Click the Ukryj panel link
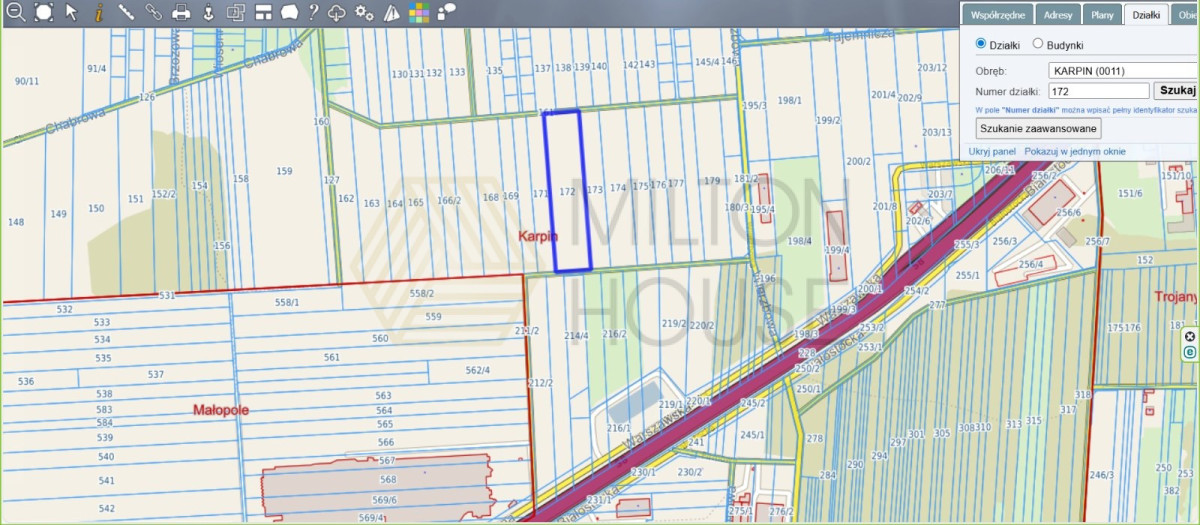 [992, 151]
